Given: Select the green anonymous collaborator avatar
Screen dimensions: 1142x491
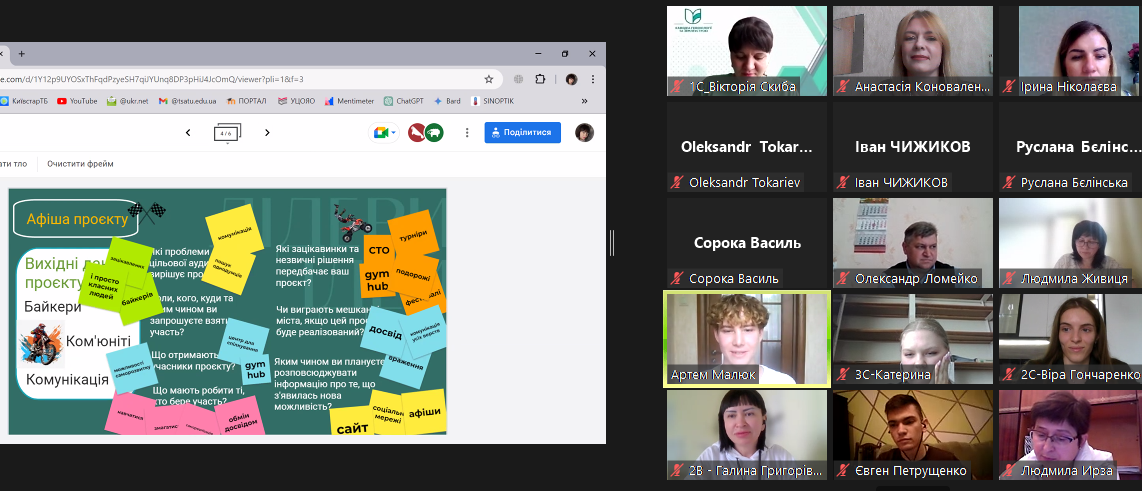Looking at the screenshot, I should [x=434, y=133].
